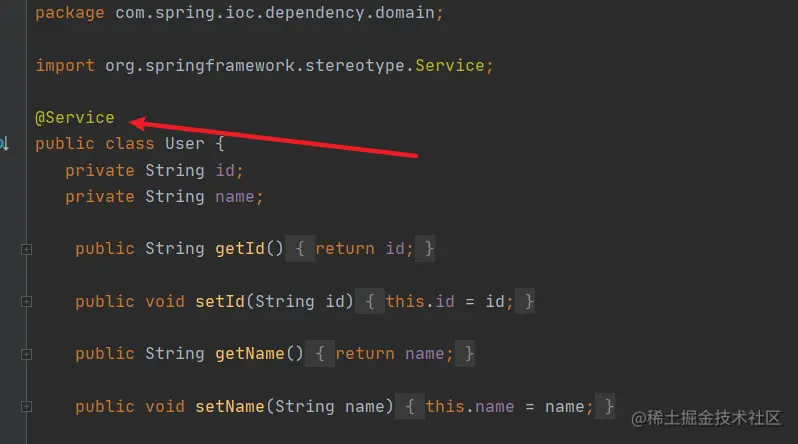Click the setName method name

230,406
